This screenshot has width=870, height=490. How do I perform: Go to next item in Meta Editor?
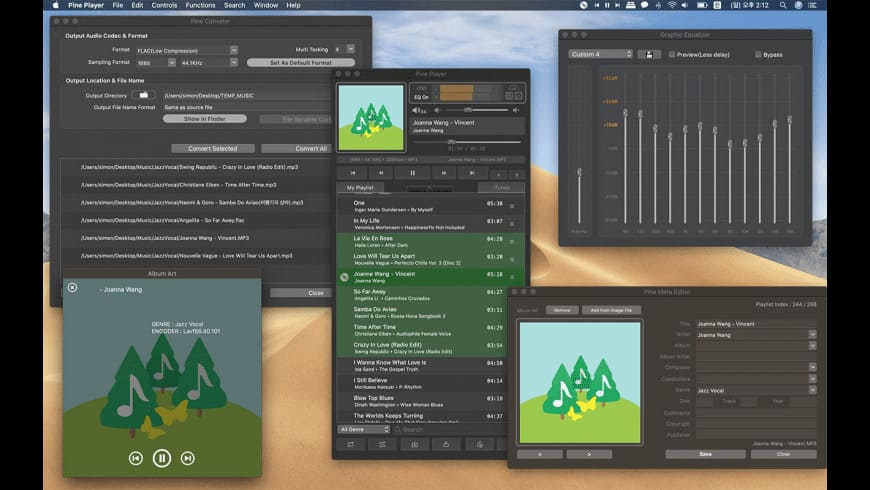coord(589,454)
